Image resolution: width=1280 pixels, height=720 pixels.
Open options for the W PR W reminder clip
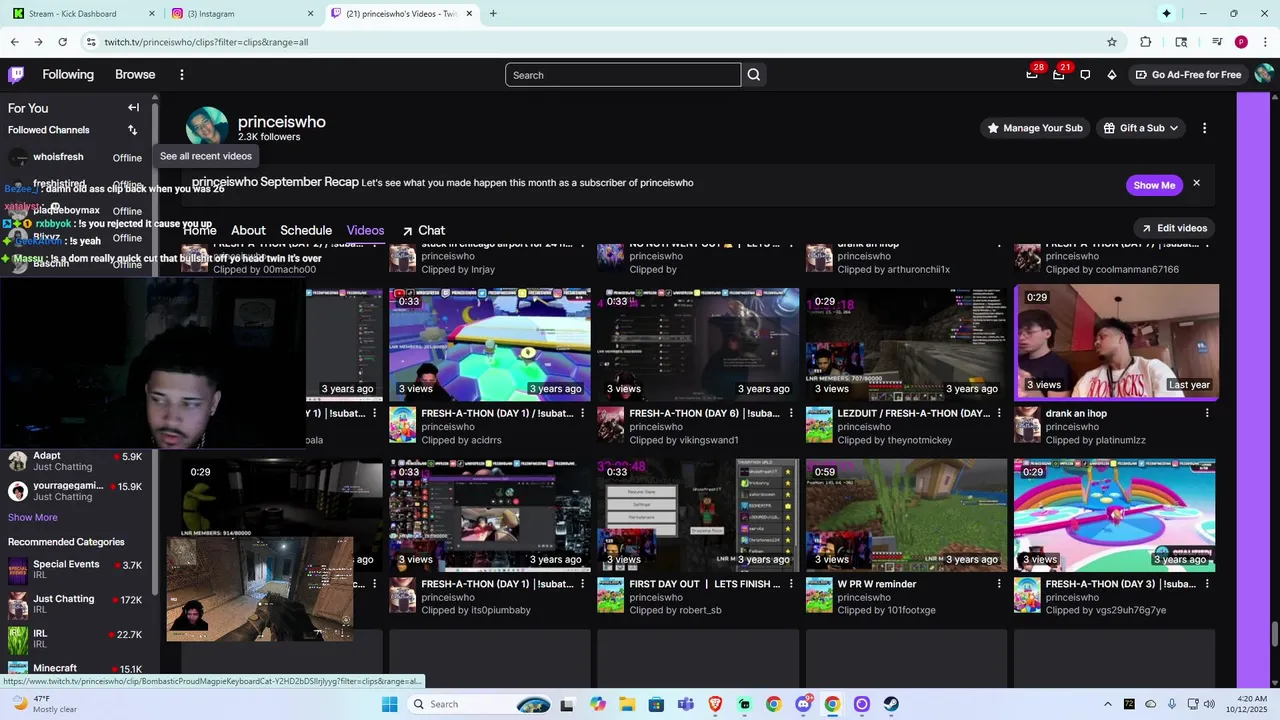pos(998,584)
